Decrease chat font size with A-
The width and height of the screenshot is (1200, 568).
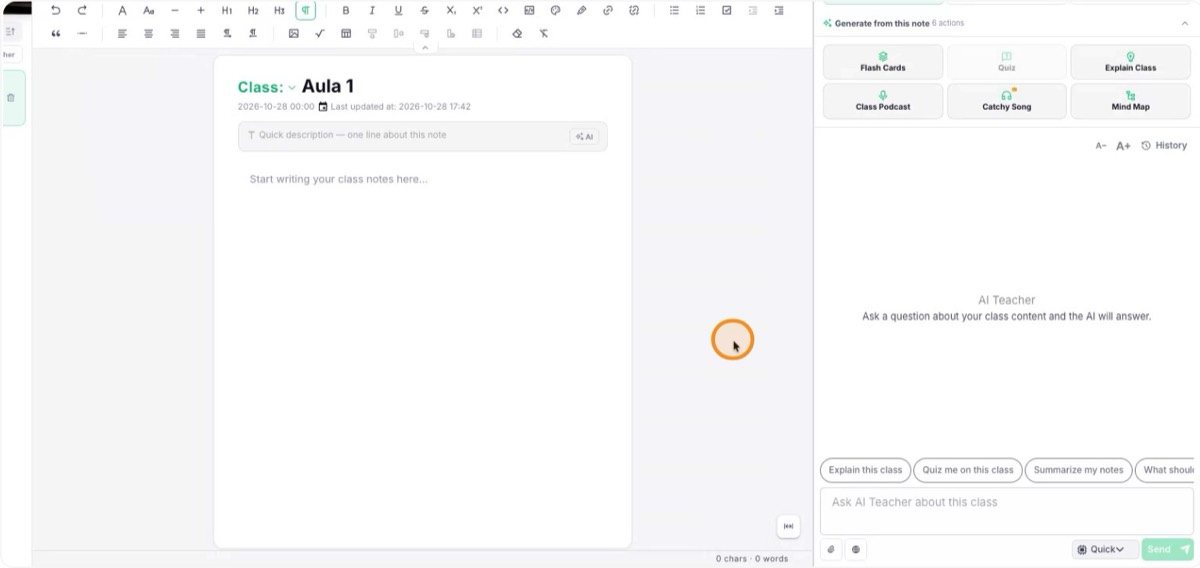(1101, 146)
